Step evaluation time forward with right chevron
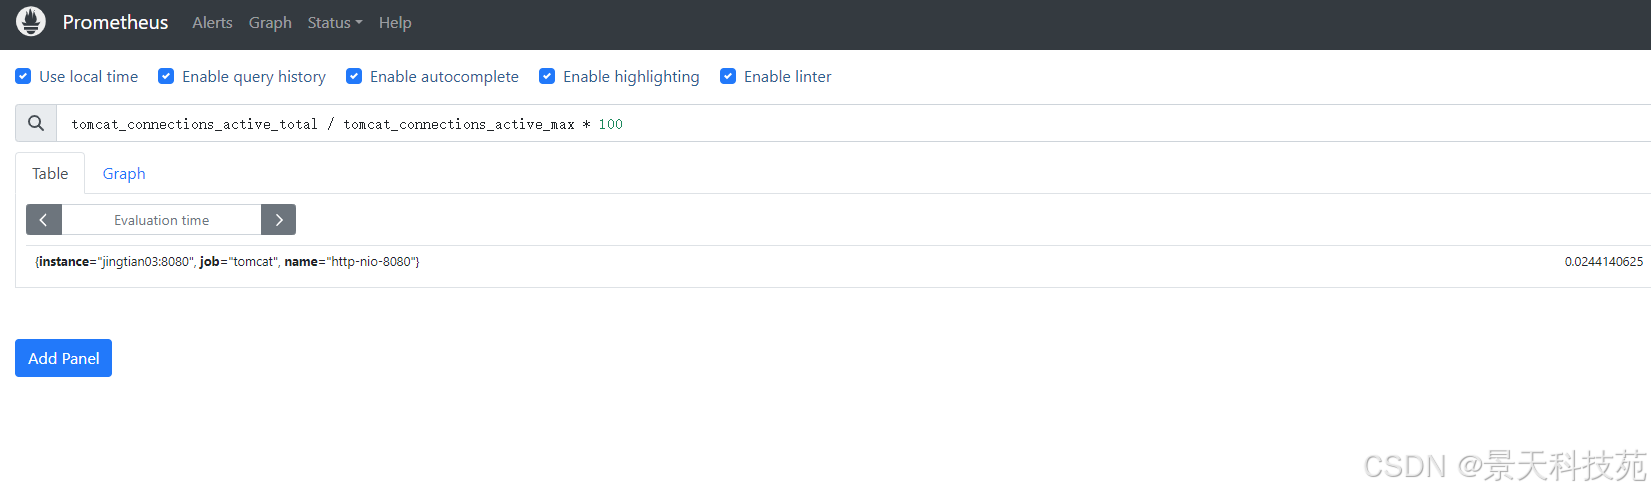Image resolution: width=1651 pixels, height=496 pixels. click(279, 220)
